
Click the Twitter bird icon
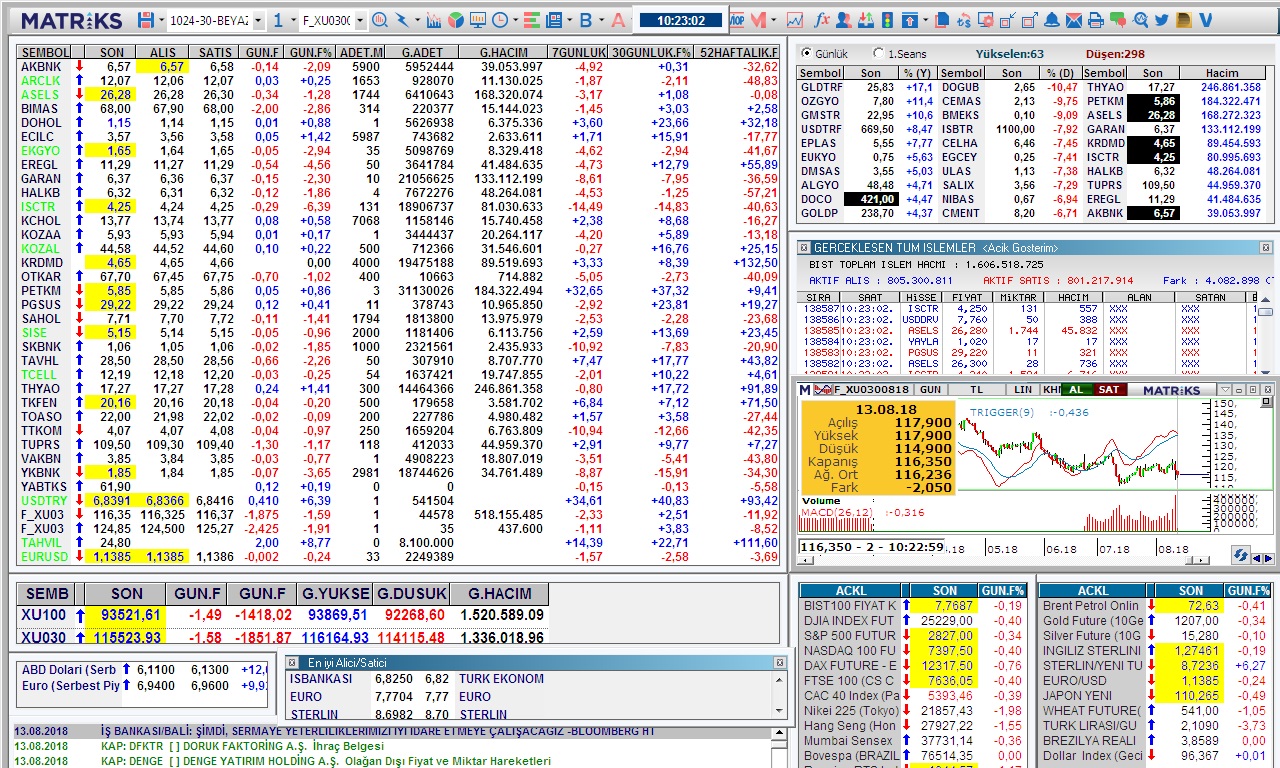click(1162, 20)
